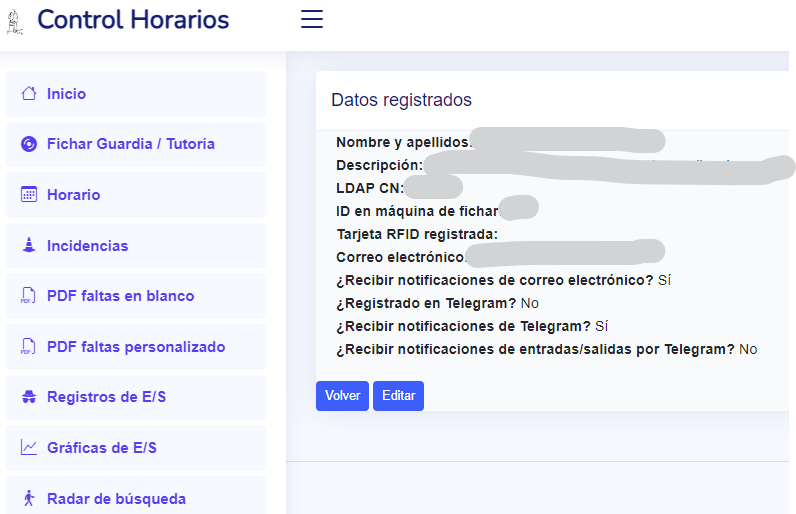Click the Control Horarios logo image
The width and height of the screenshot is (796, 514).
pos(15,22)
